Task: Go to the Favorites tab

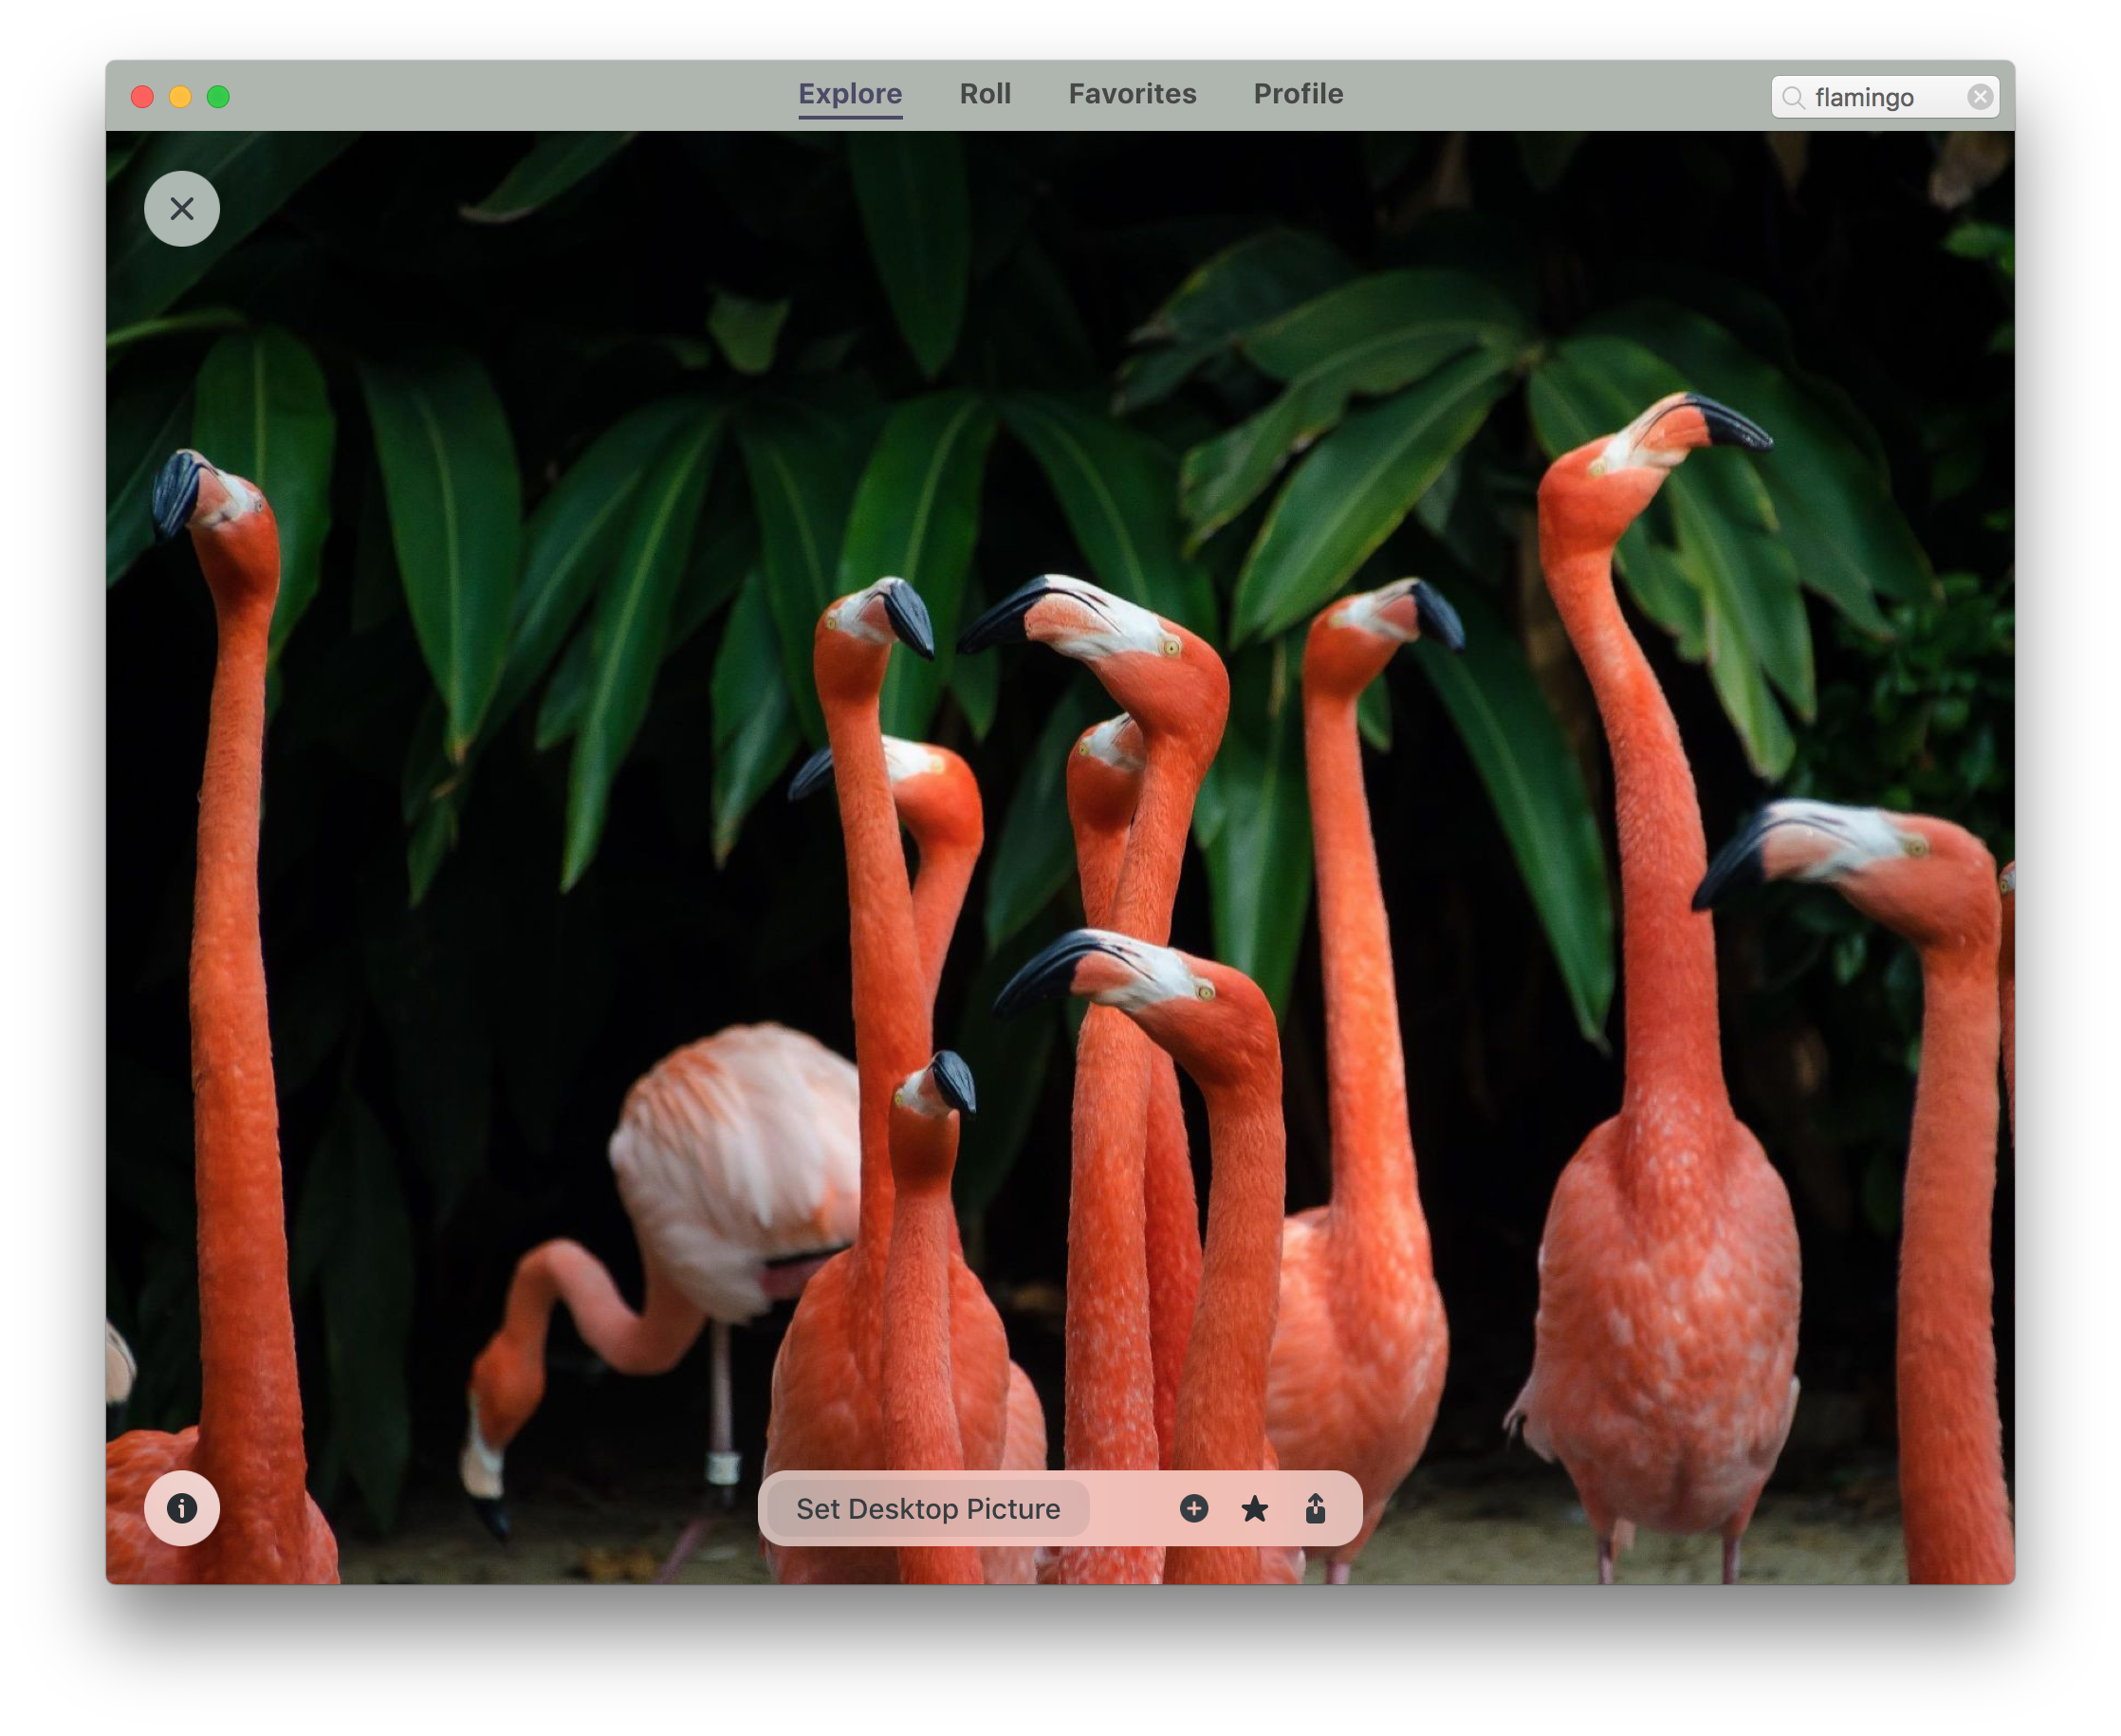Action: (x=1132, y=94)
